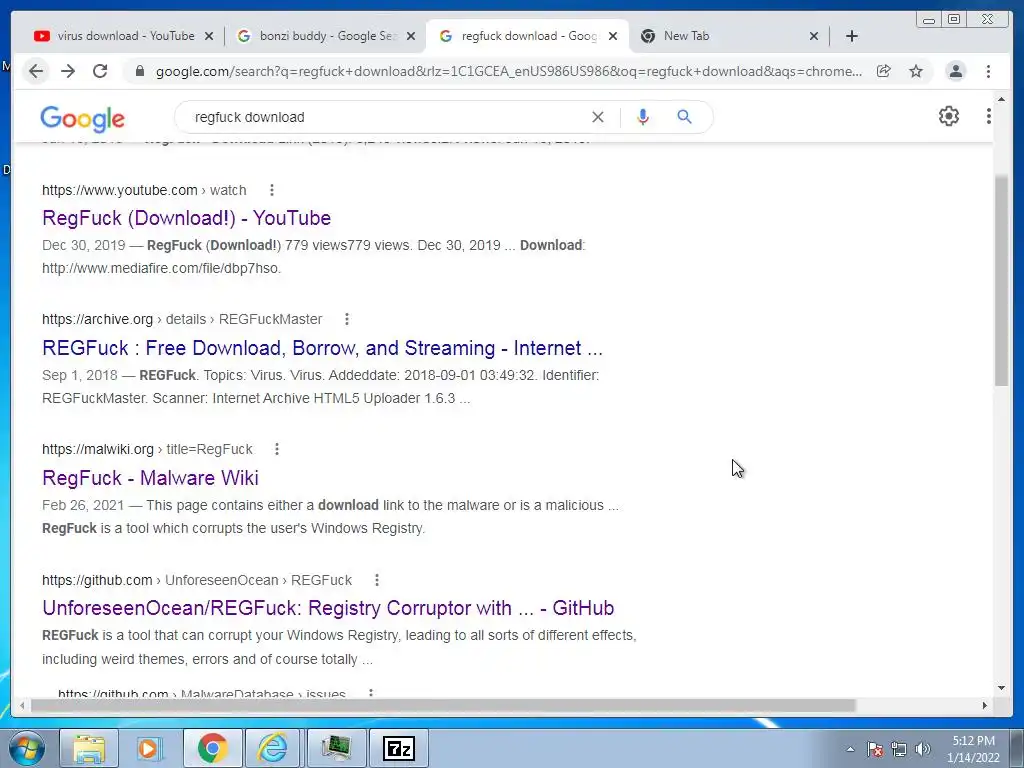Screen dimensions: 1024x768
Task: Share this page via the share icon
Action: 884,71
